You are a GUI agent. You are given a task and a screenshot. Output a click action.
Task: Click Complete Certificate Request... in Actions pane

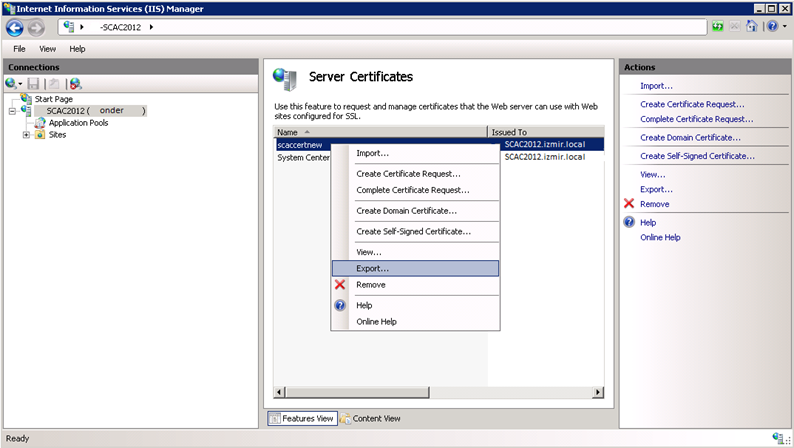[x=697, y=119]
